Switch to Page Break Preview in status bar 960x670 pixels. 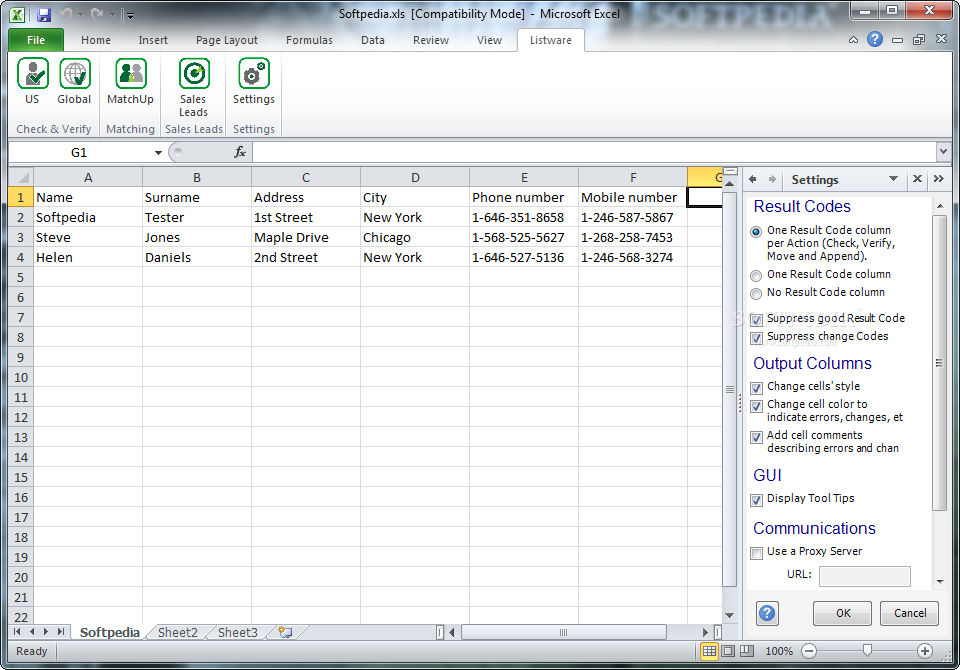coord(747,651)
